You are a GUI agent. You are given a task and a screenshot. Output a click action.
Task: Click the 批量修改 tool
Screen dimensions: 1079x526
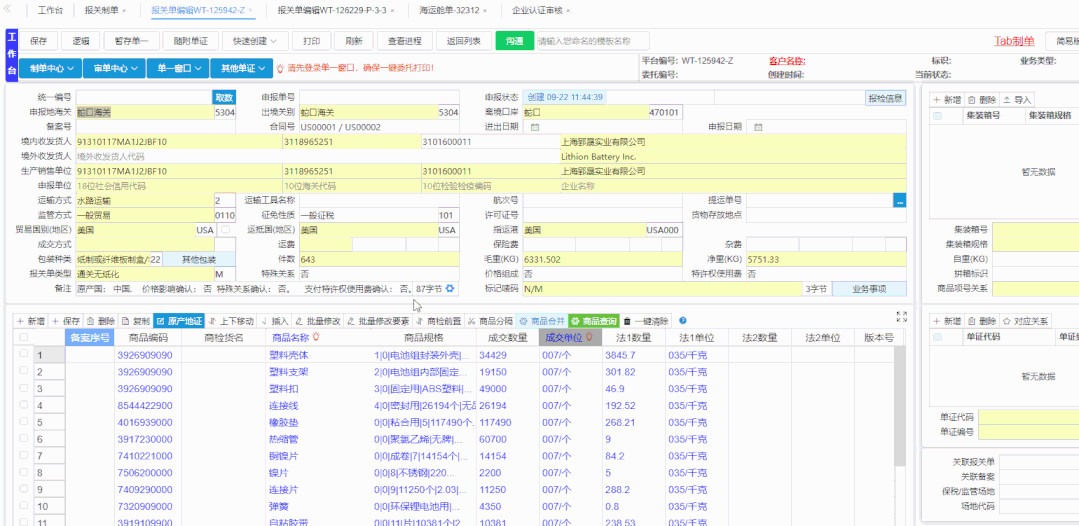pos(318,321)
